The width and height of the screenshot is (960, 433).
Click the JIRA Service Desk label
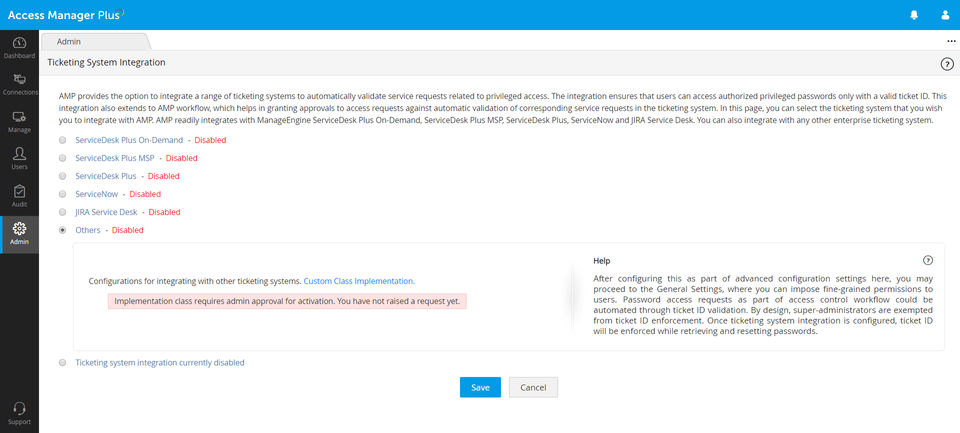pos(107,212)
